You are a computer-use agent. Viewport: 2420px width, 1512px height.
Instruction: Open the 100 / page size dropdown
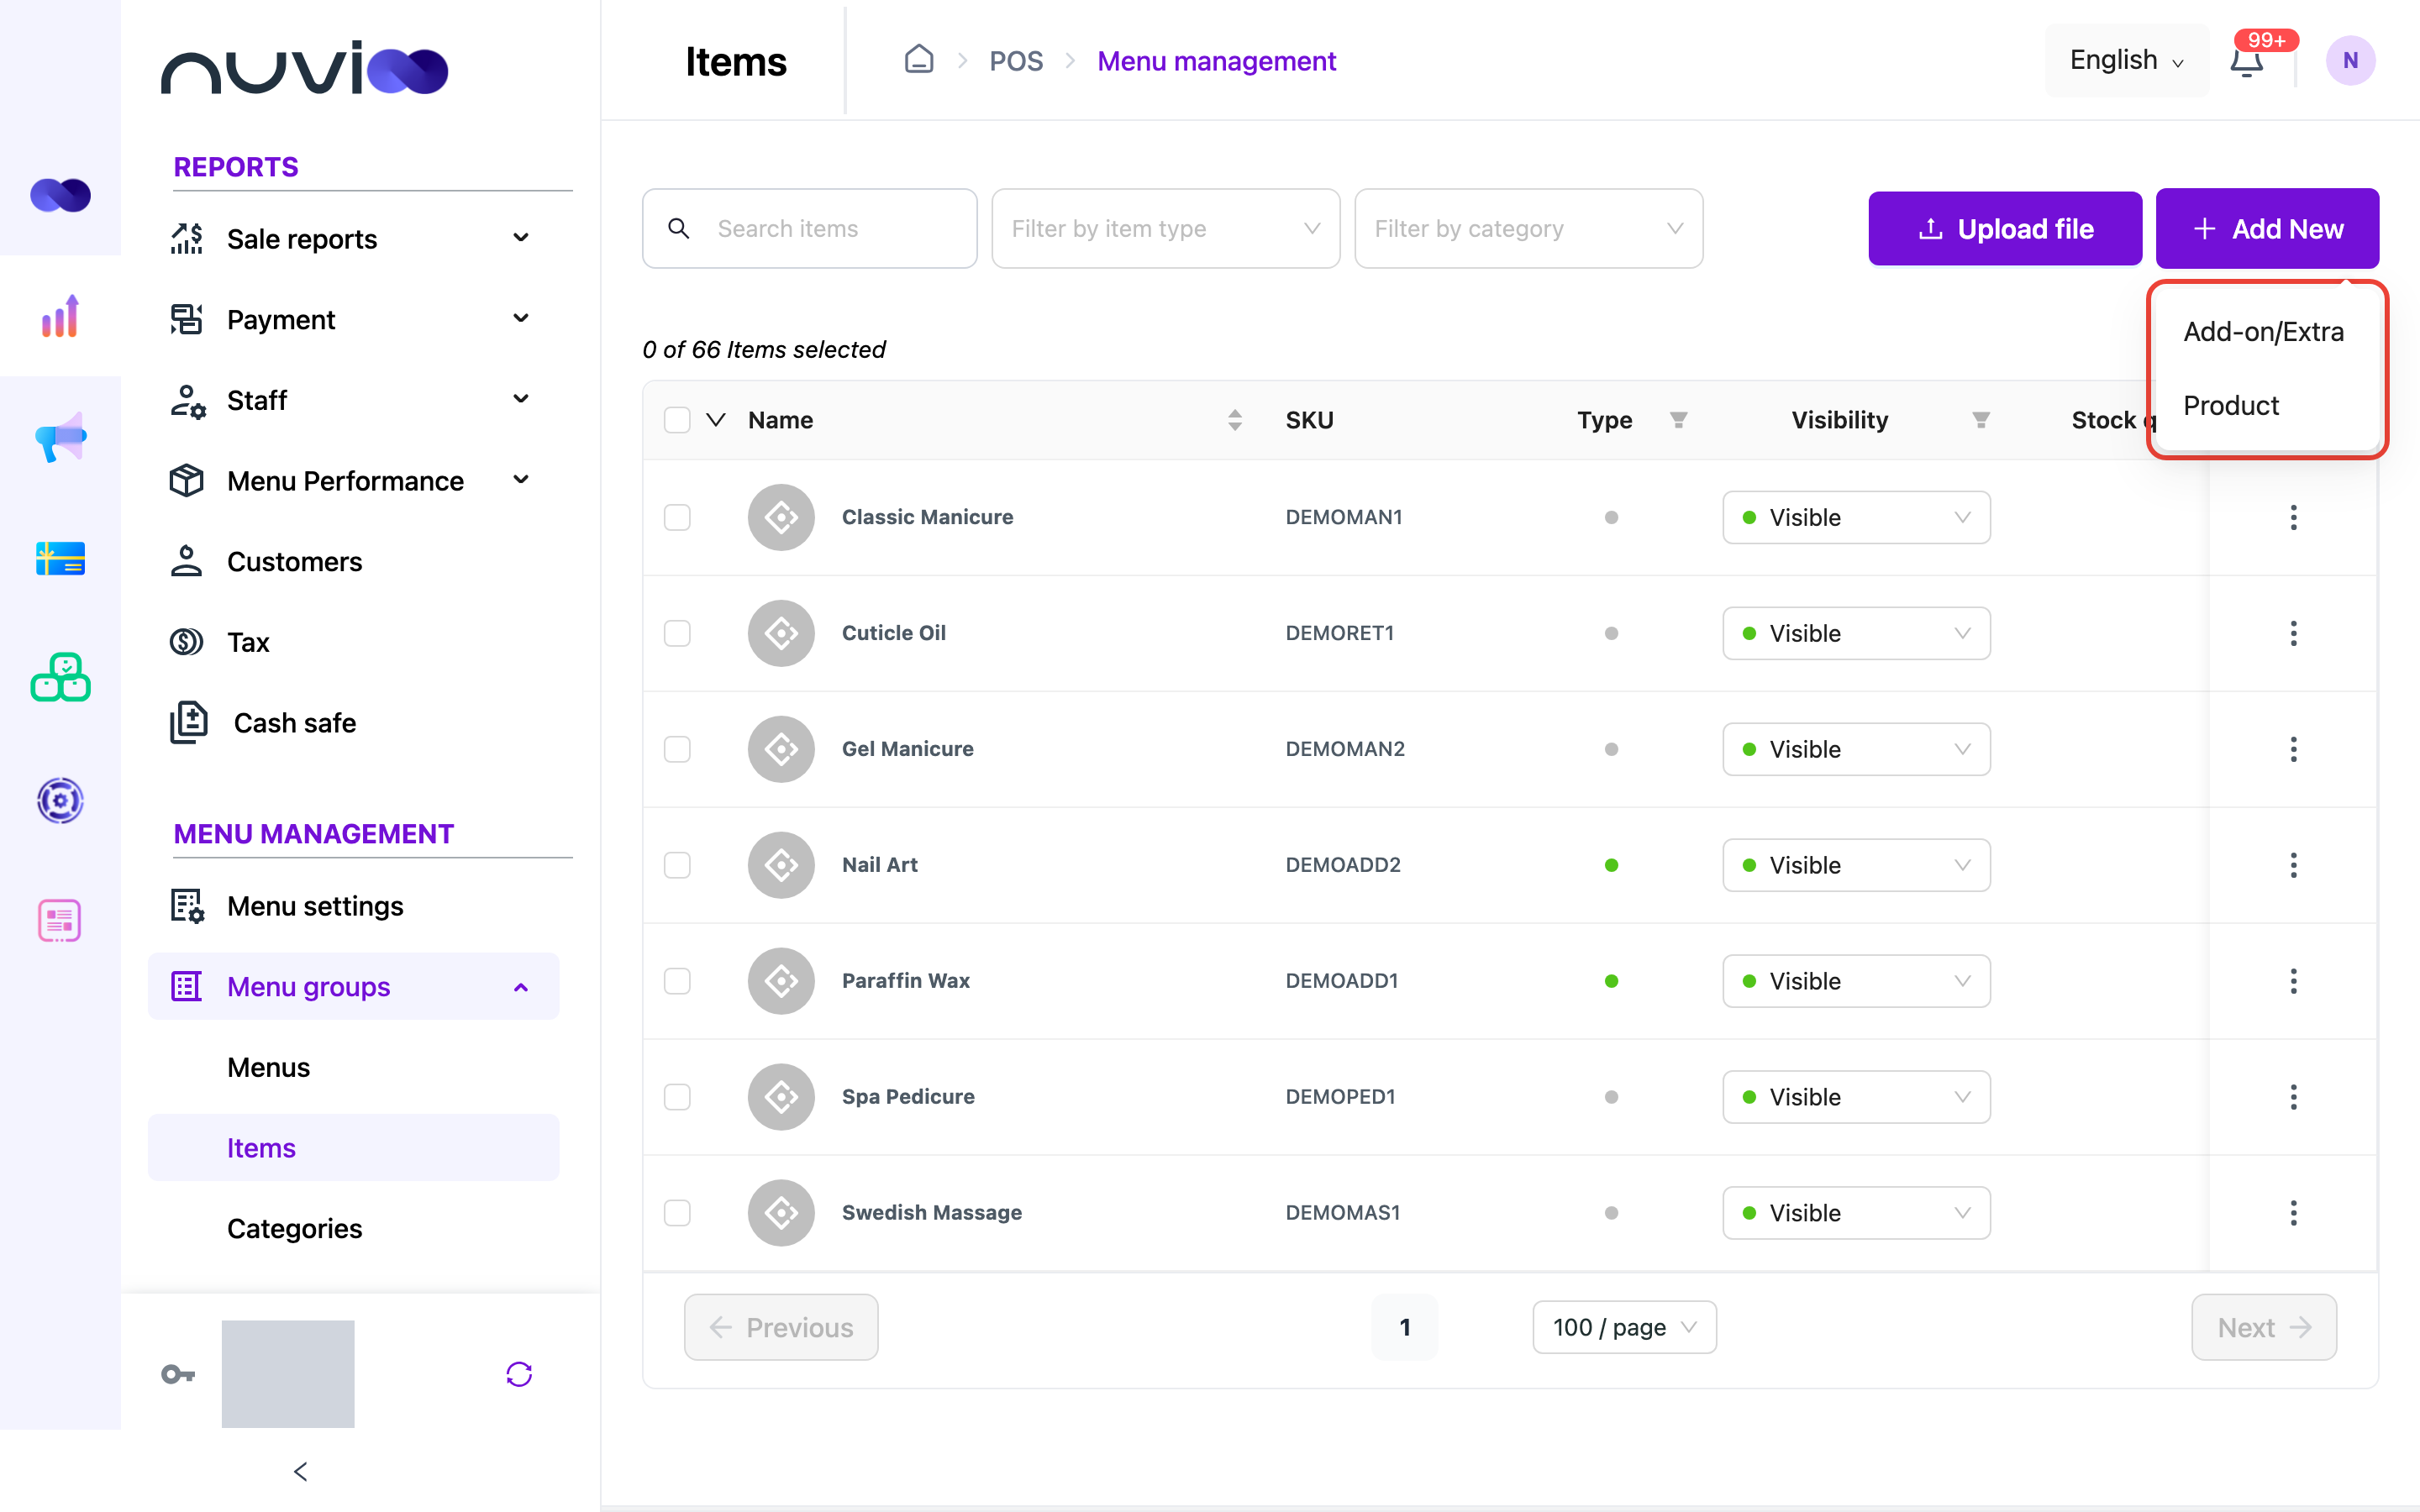[x=1624, y=1327]
